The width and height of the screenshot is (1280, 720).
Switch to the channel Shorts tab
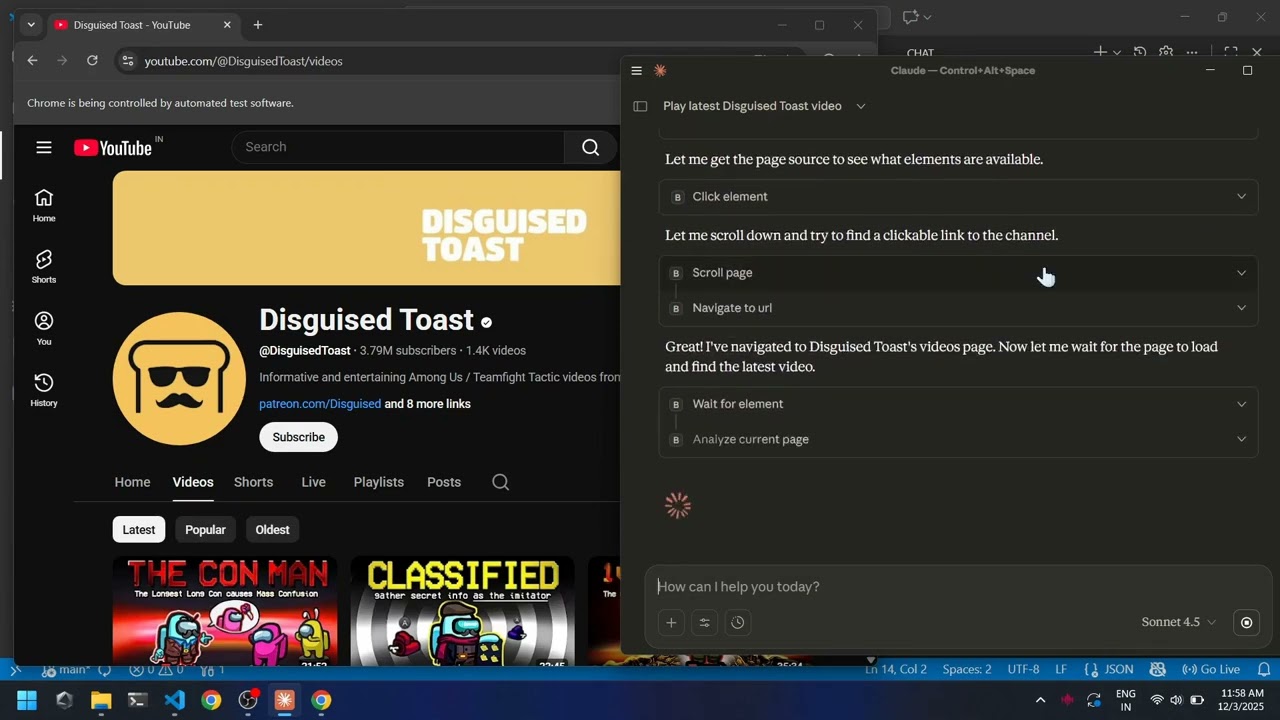coord(253,482)
